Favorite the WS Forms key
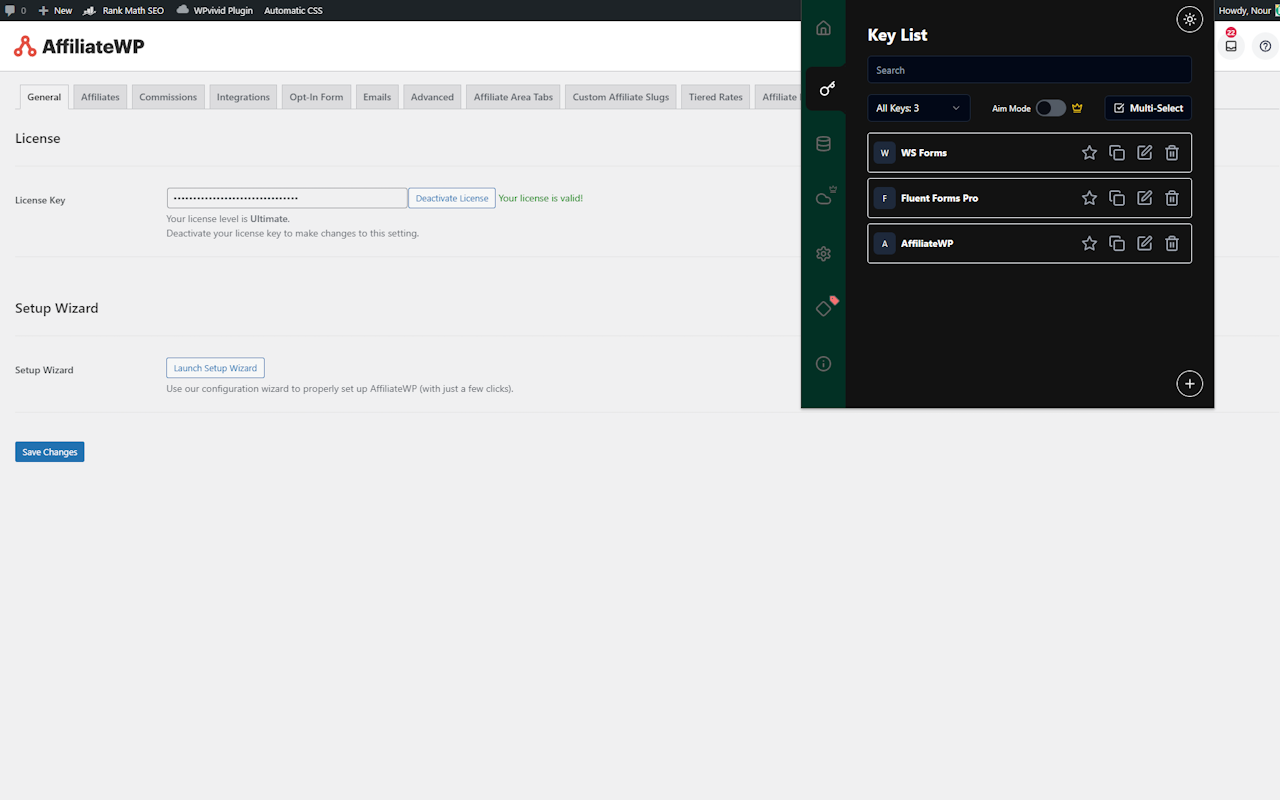Image resolution: width=1280 pixels, height=800 pixels. tap(1089, 153)
